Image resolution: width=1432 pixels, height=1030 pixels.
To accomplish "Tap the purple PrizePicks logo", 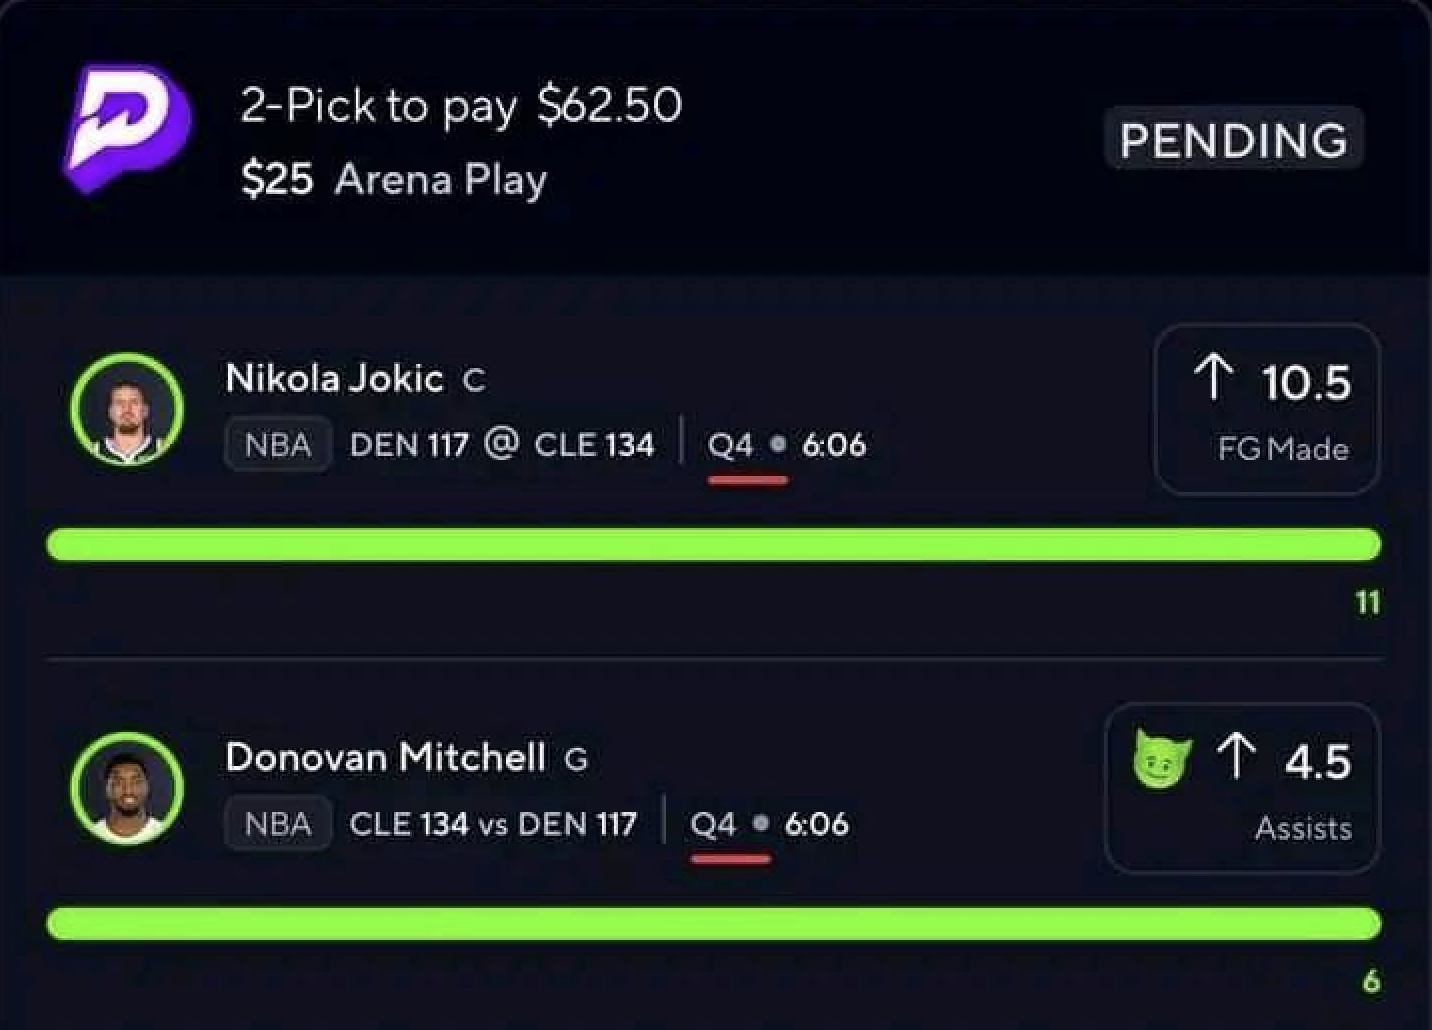I will tap(127, 128).
